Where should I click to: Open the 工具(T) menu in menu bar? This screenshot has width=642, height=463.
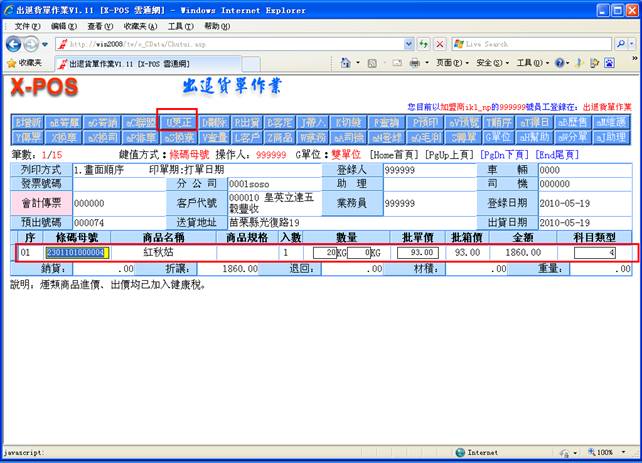pyautogui.click(x=180, y=25)
